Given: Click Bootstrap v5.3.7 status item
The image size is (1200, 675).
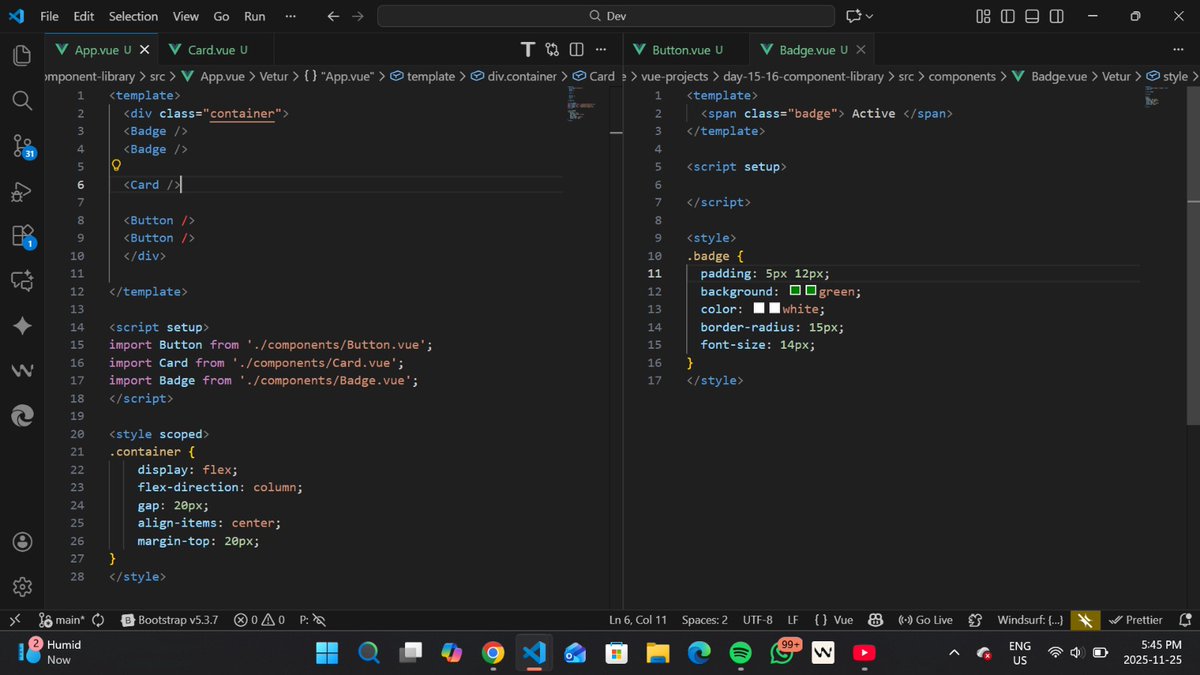Looking at the screenshot, I should click(170, 620).
